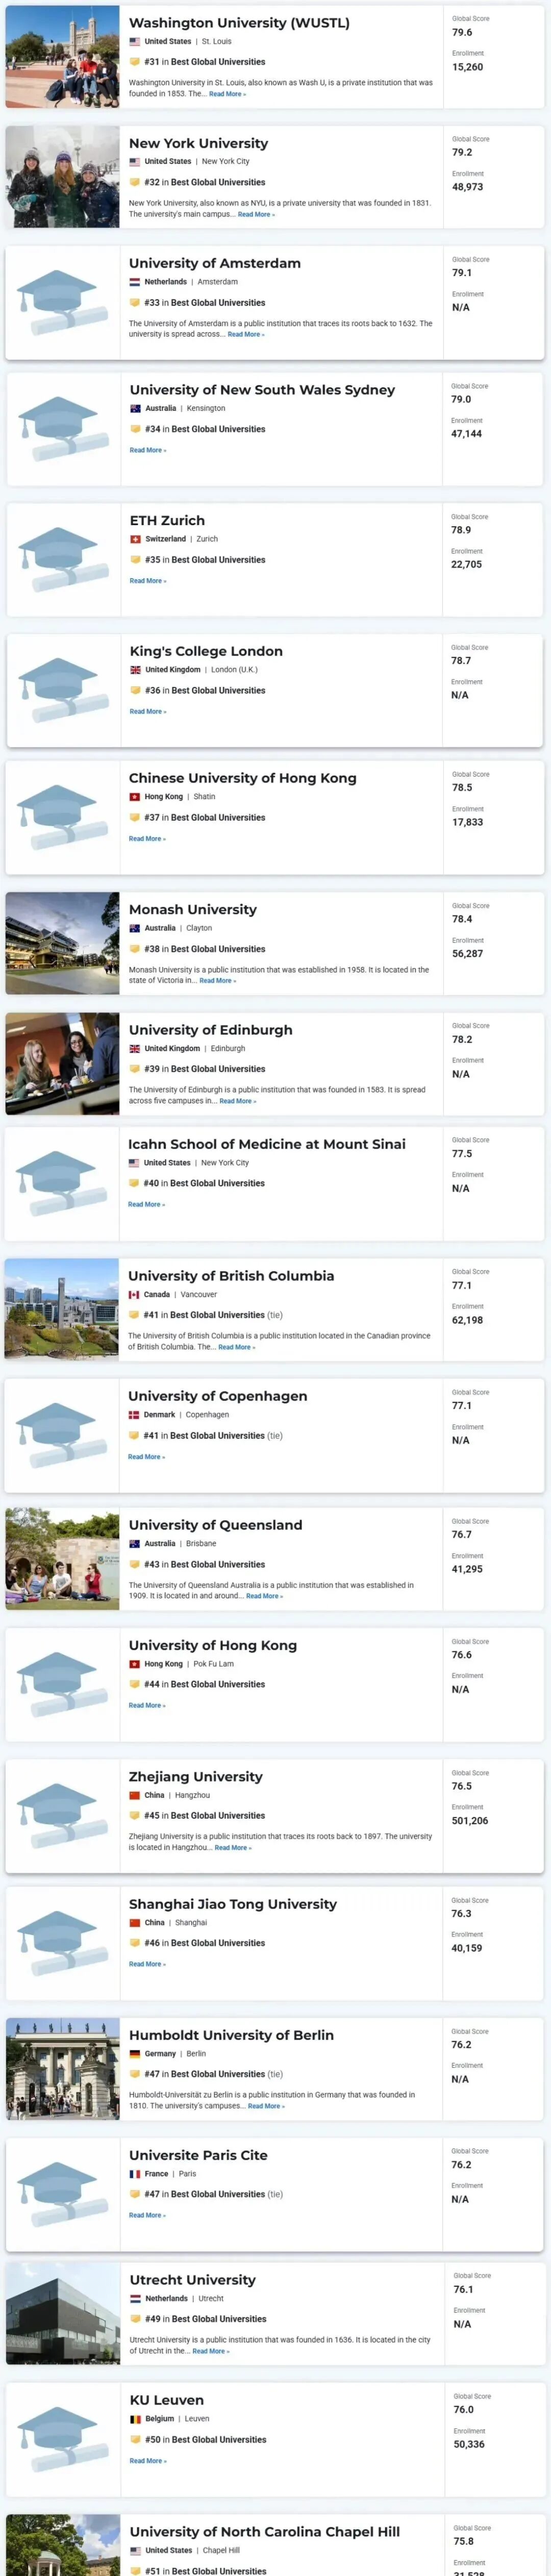551x2576 pixels.
Task: Click Germany flag under Humboldt University of Berlin
Action: click(134, 2054)
